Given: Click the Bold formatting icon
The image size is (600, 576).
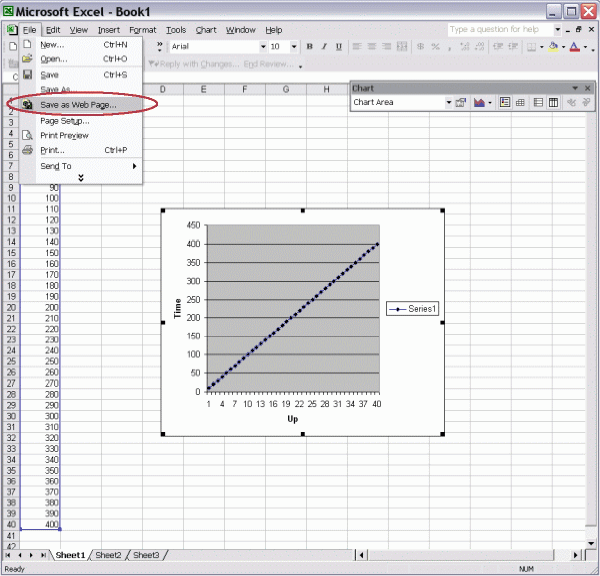Looking at the screenshot, I should click(310, 47).
